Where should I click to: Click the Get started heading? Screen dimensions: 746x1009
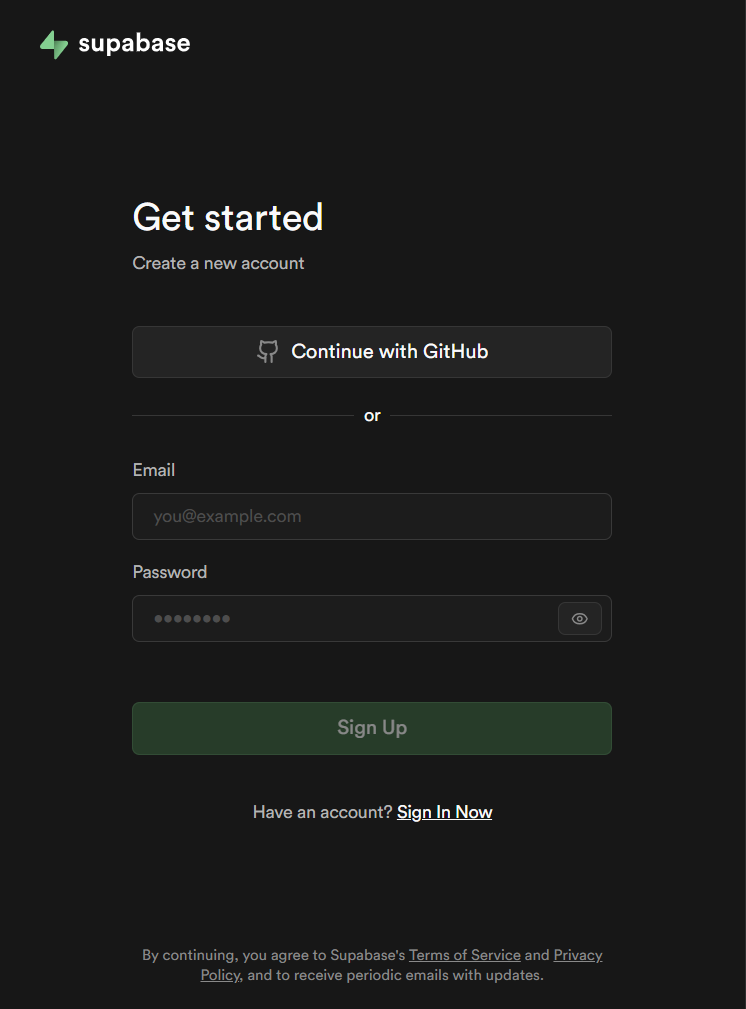pyautogui.click(x=228, y=217)
